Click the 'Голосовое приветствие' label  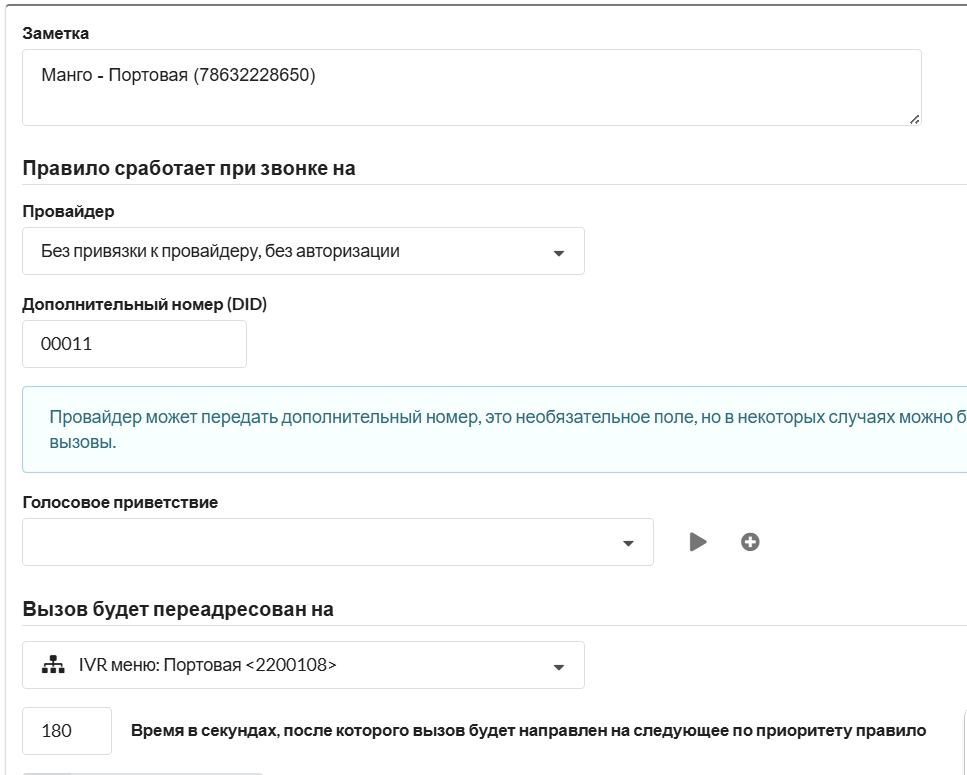pyautogui.click(x=120, y=502)
